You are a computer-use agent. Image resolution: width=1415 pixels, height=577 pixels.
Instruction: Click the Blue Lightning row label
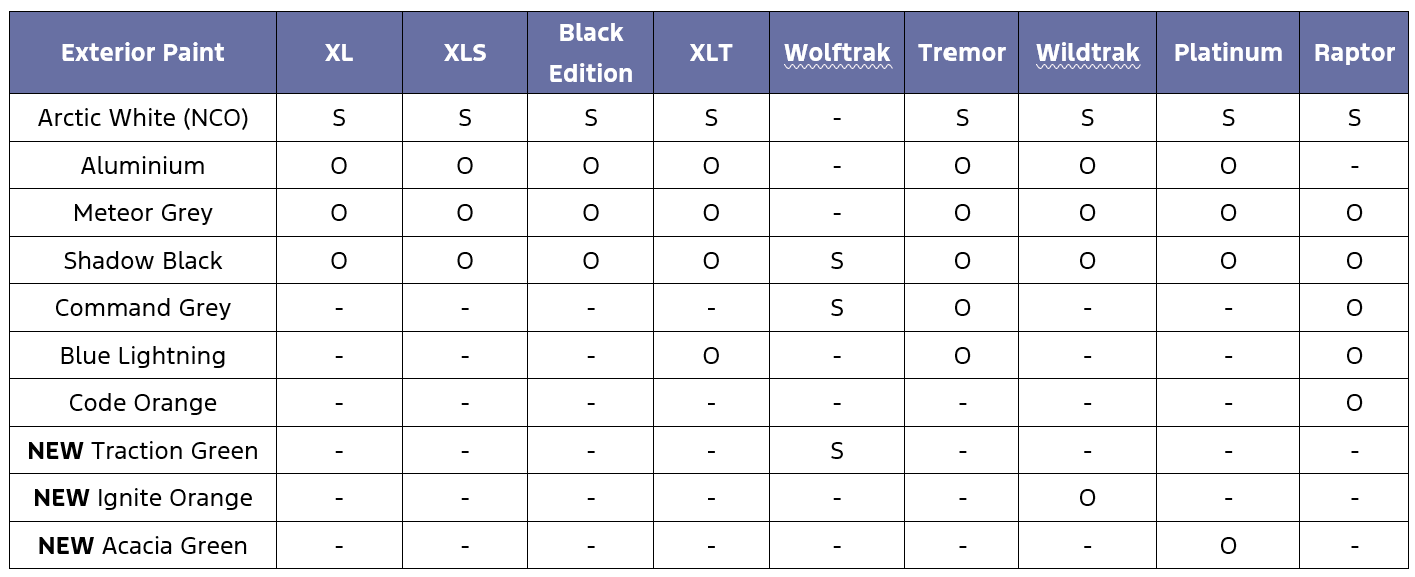tap(143, 356)
